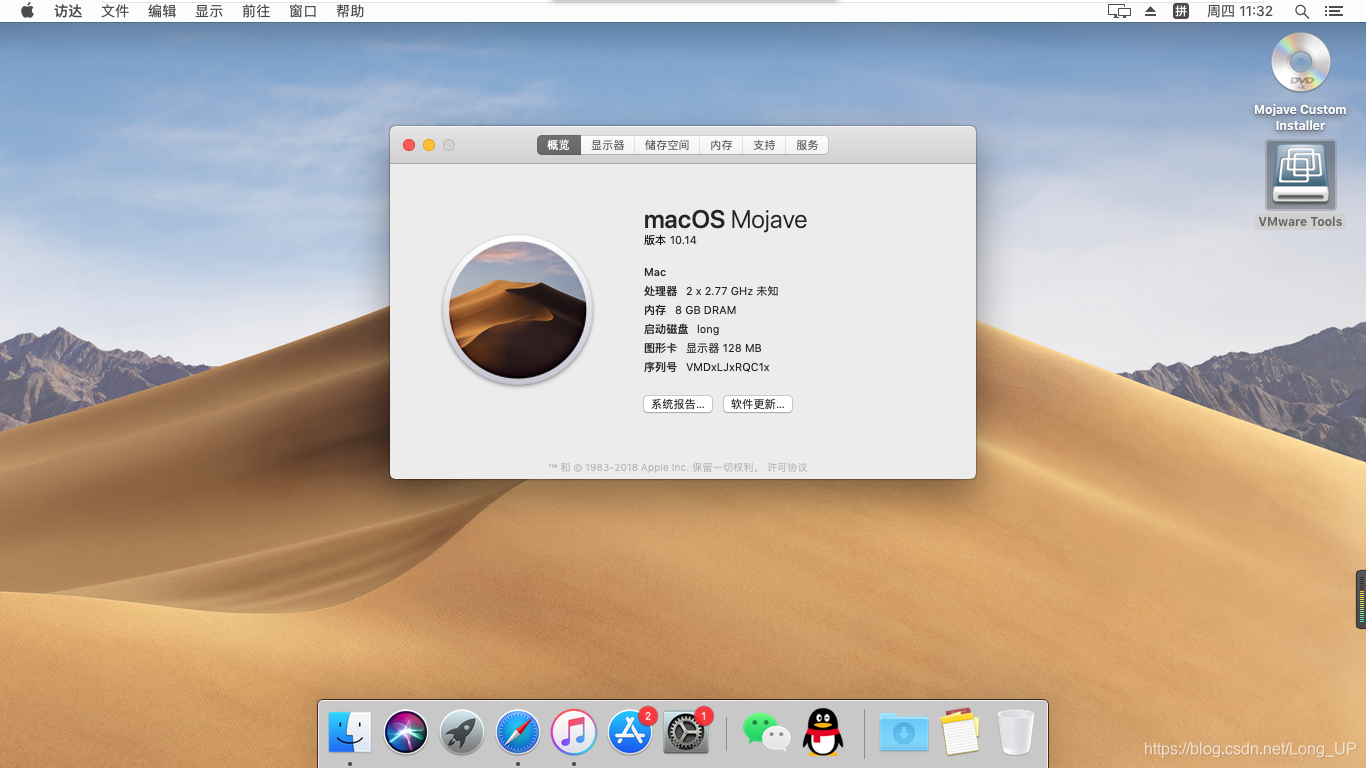1366x768 pixels.
Task: Open the Trash in Dock
Action: click(x=1016, y=733)
